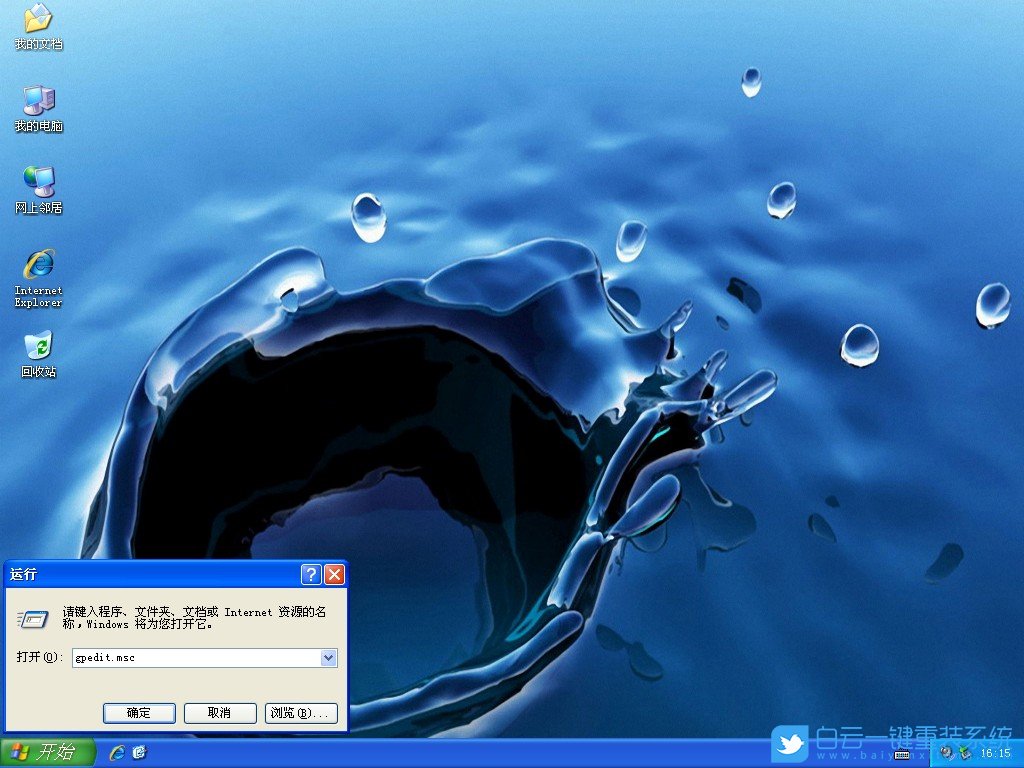This screenshot has height=768, width=1024.
Task: Click the 浏览 (Browse) button
Action: [x=301, y=713]
